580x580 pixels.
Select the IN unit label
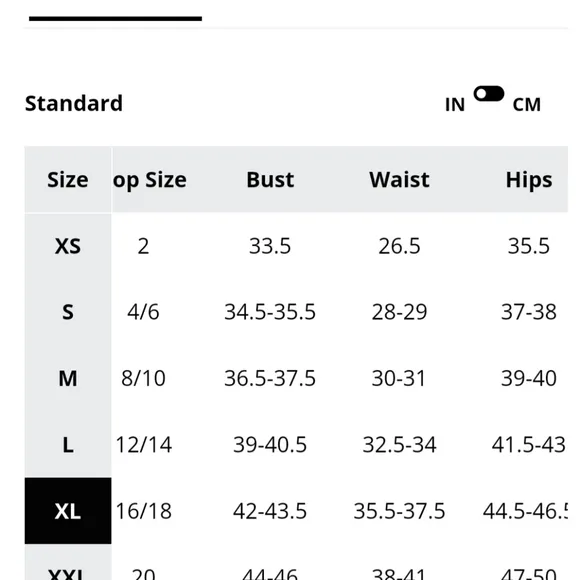pos(455,105)
